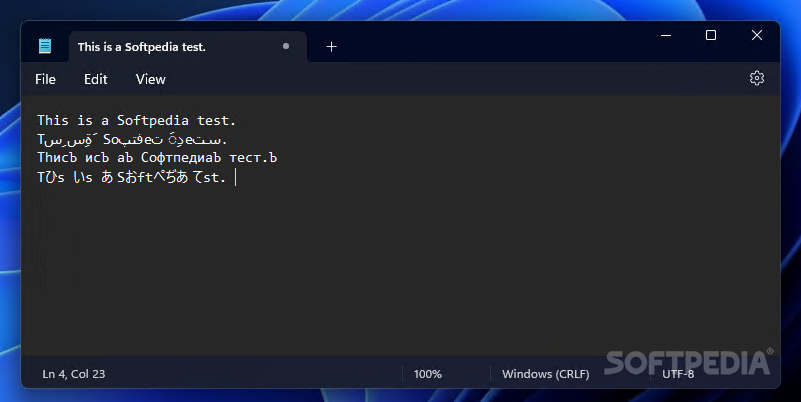Open the View menu
The width and height of the screenshot is (801, 402).
tap(150, 79)
